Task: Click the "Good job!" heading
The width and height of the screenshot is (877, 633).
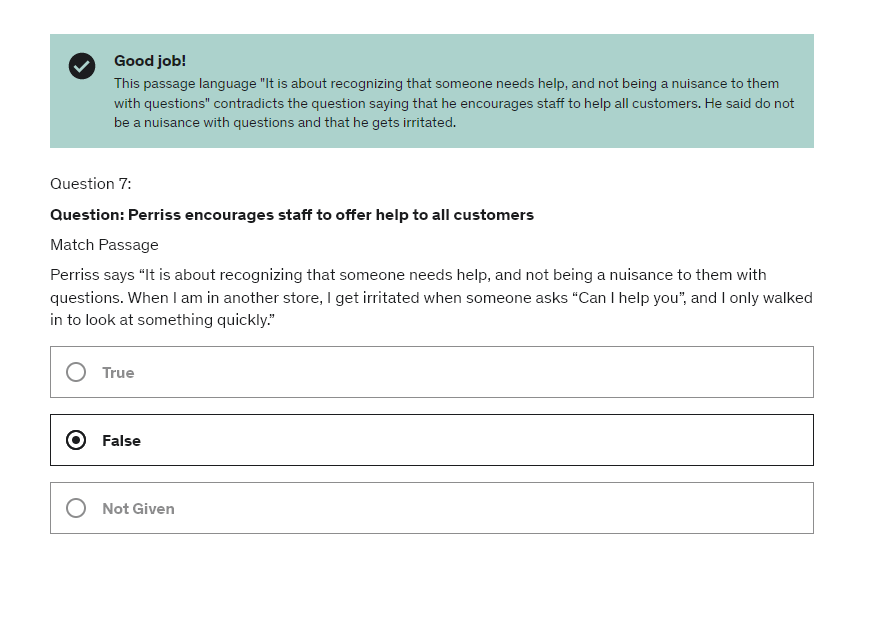Action: 150,61
